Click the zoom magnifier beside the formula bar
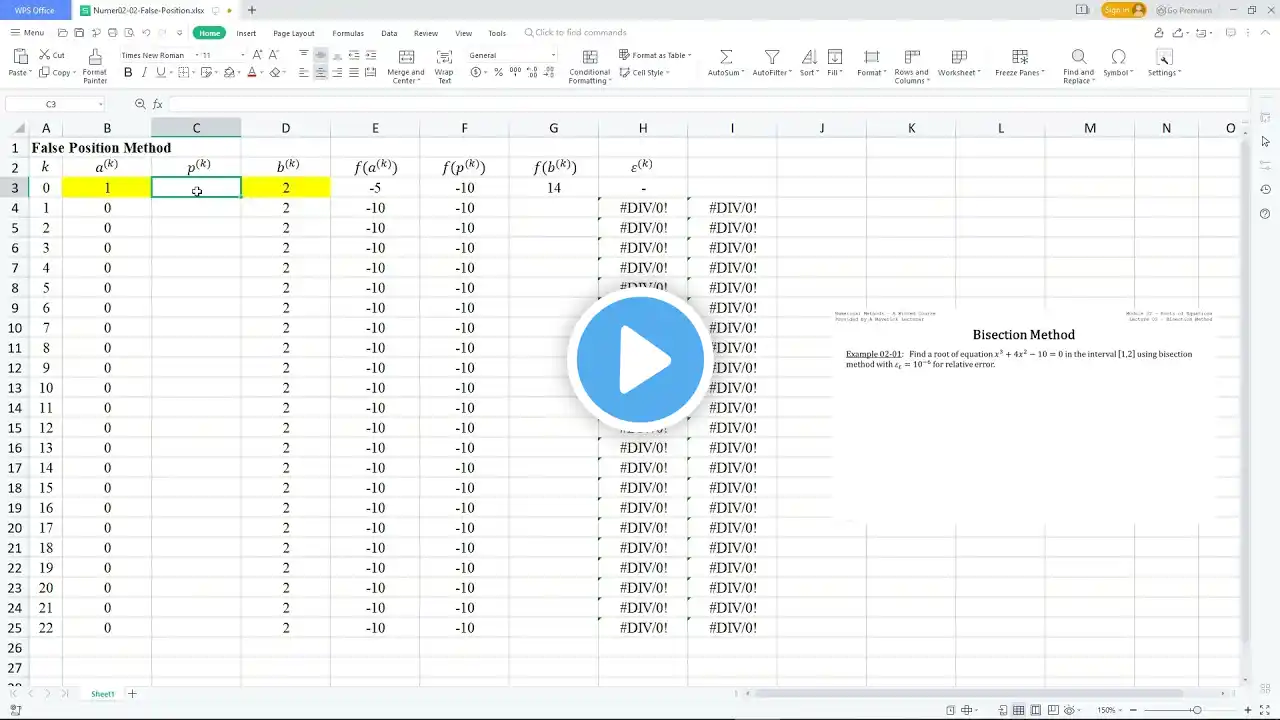This screenshot has width=1280, height=720. (140, 104)
